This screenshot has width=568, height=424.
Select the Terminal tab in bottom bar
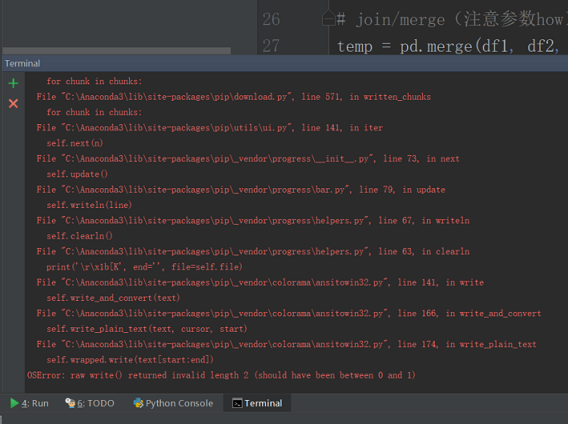[257, 403]
